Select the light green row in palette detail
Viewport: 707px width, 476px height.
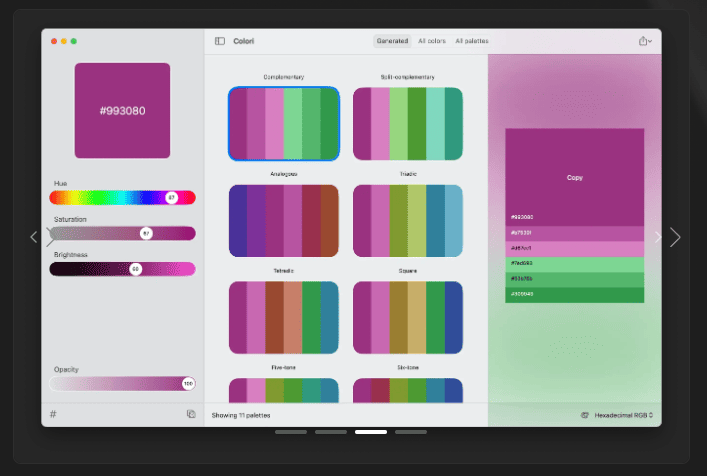[574, 264]
